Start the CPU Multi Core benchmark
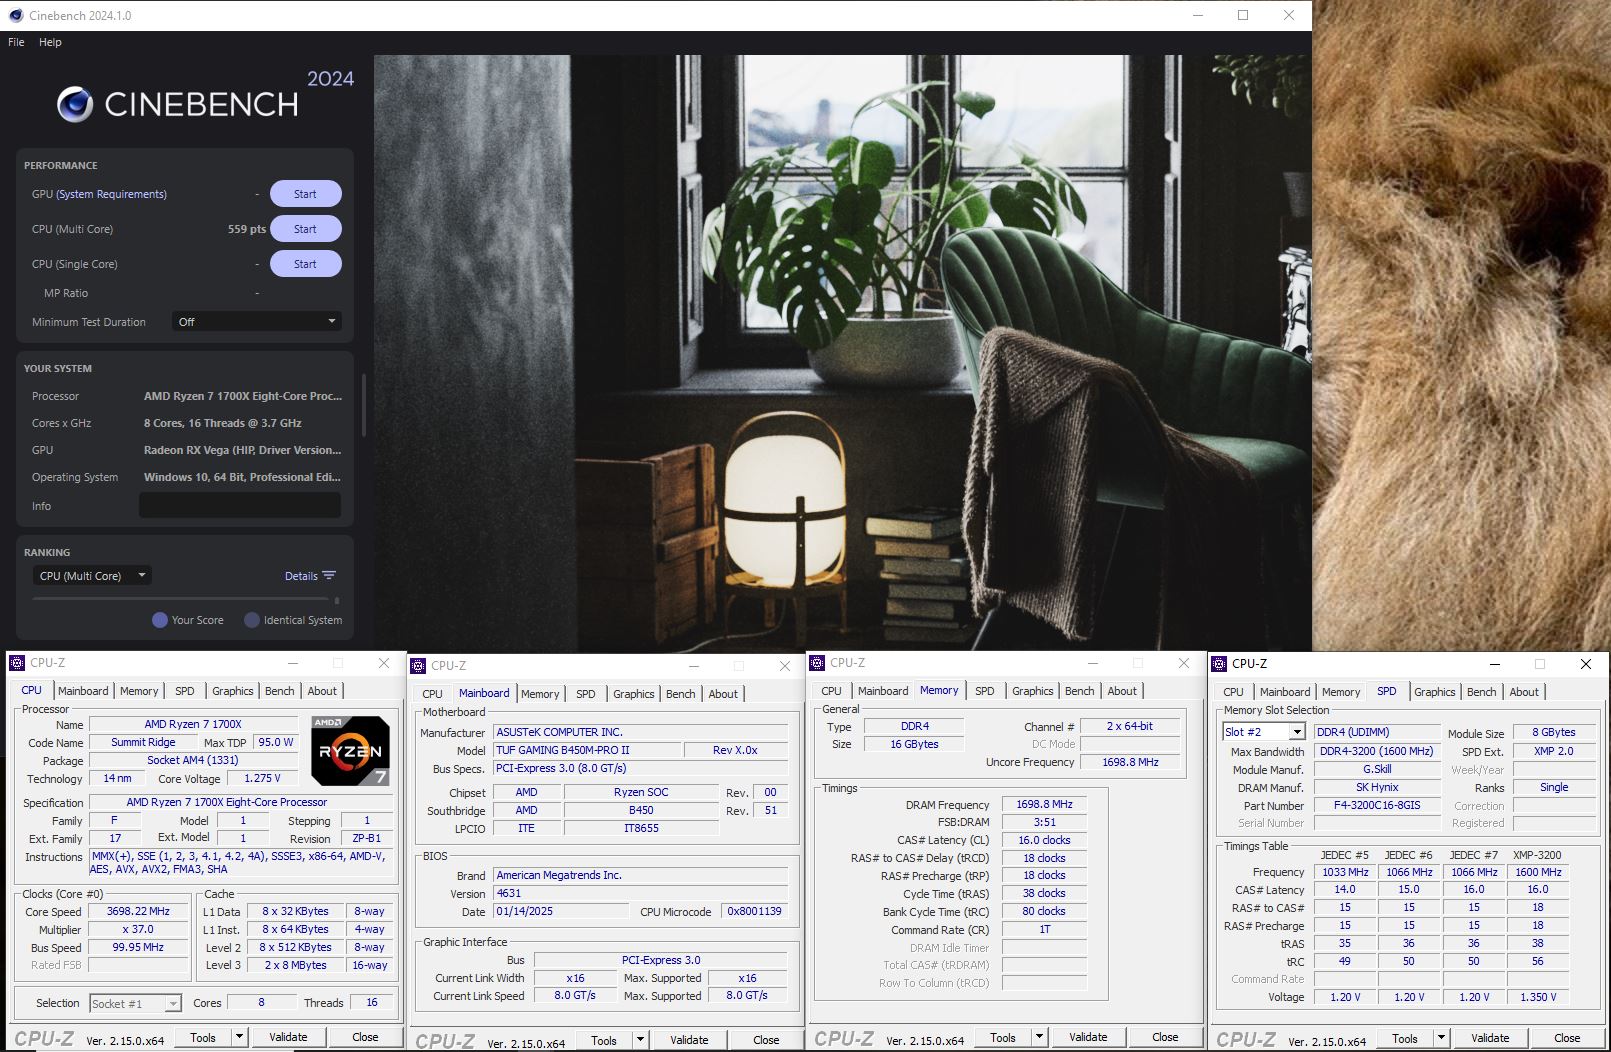The height and width of the screenshot is (1052, 1611). 305,229
